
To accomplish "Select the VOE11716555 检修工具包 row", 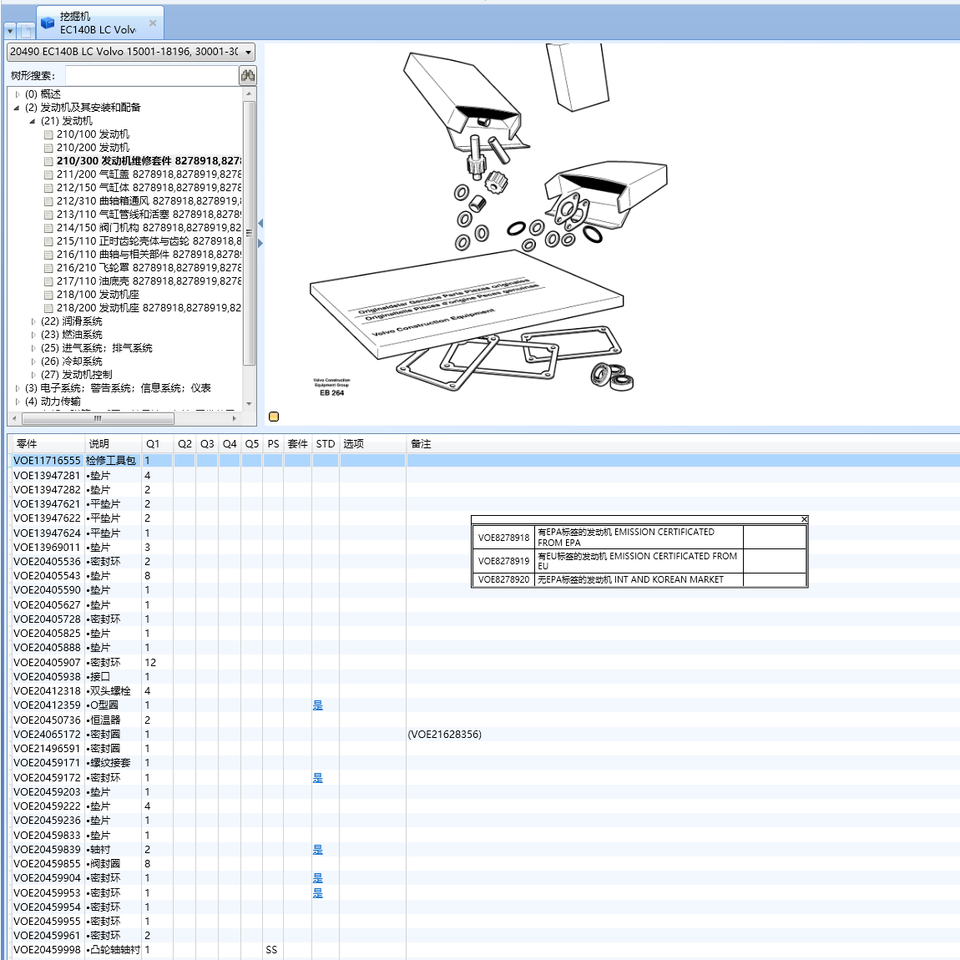I will (486, 461).
